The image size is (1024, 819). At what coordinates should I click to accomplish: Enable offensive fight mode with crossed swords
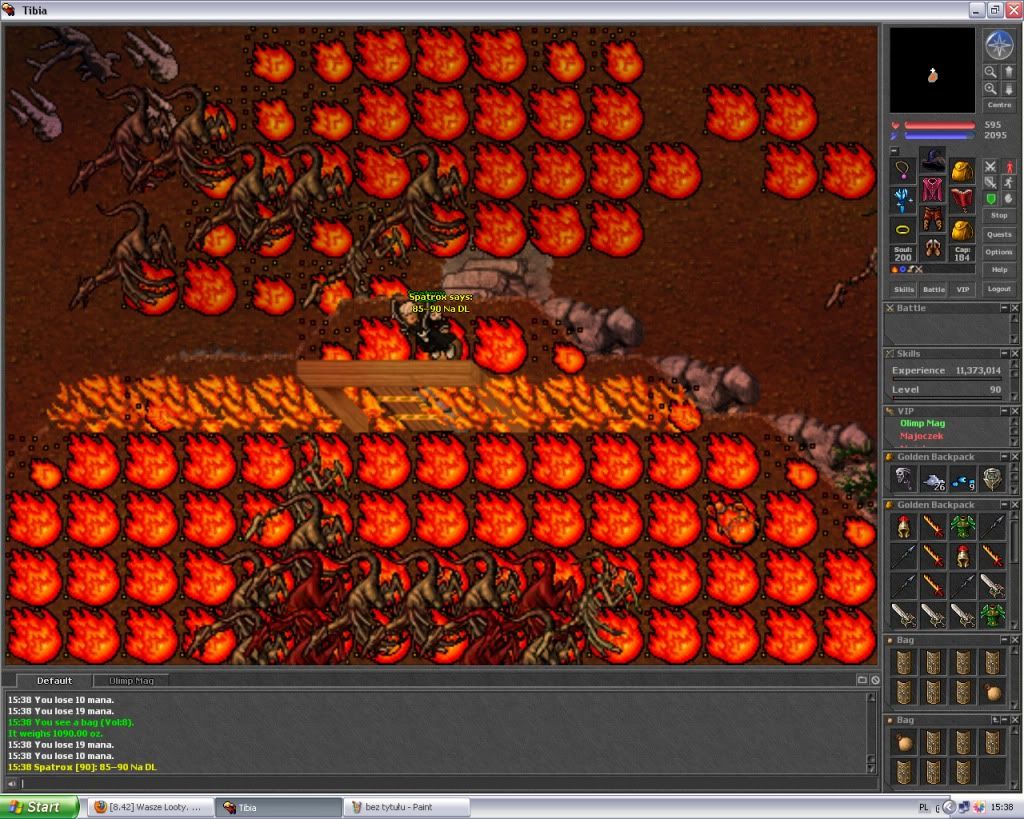tap(990, 166)
